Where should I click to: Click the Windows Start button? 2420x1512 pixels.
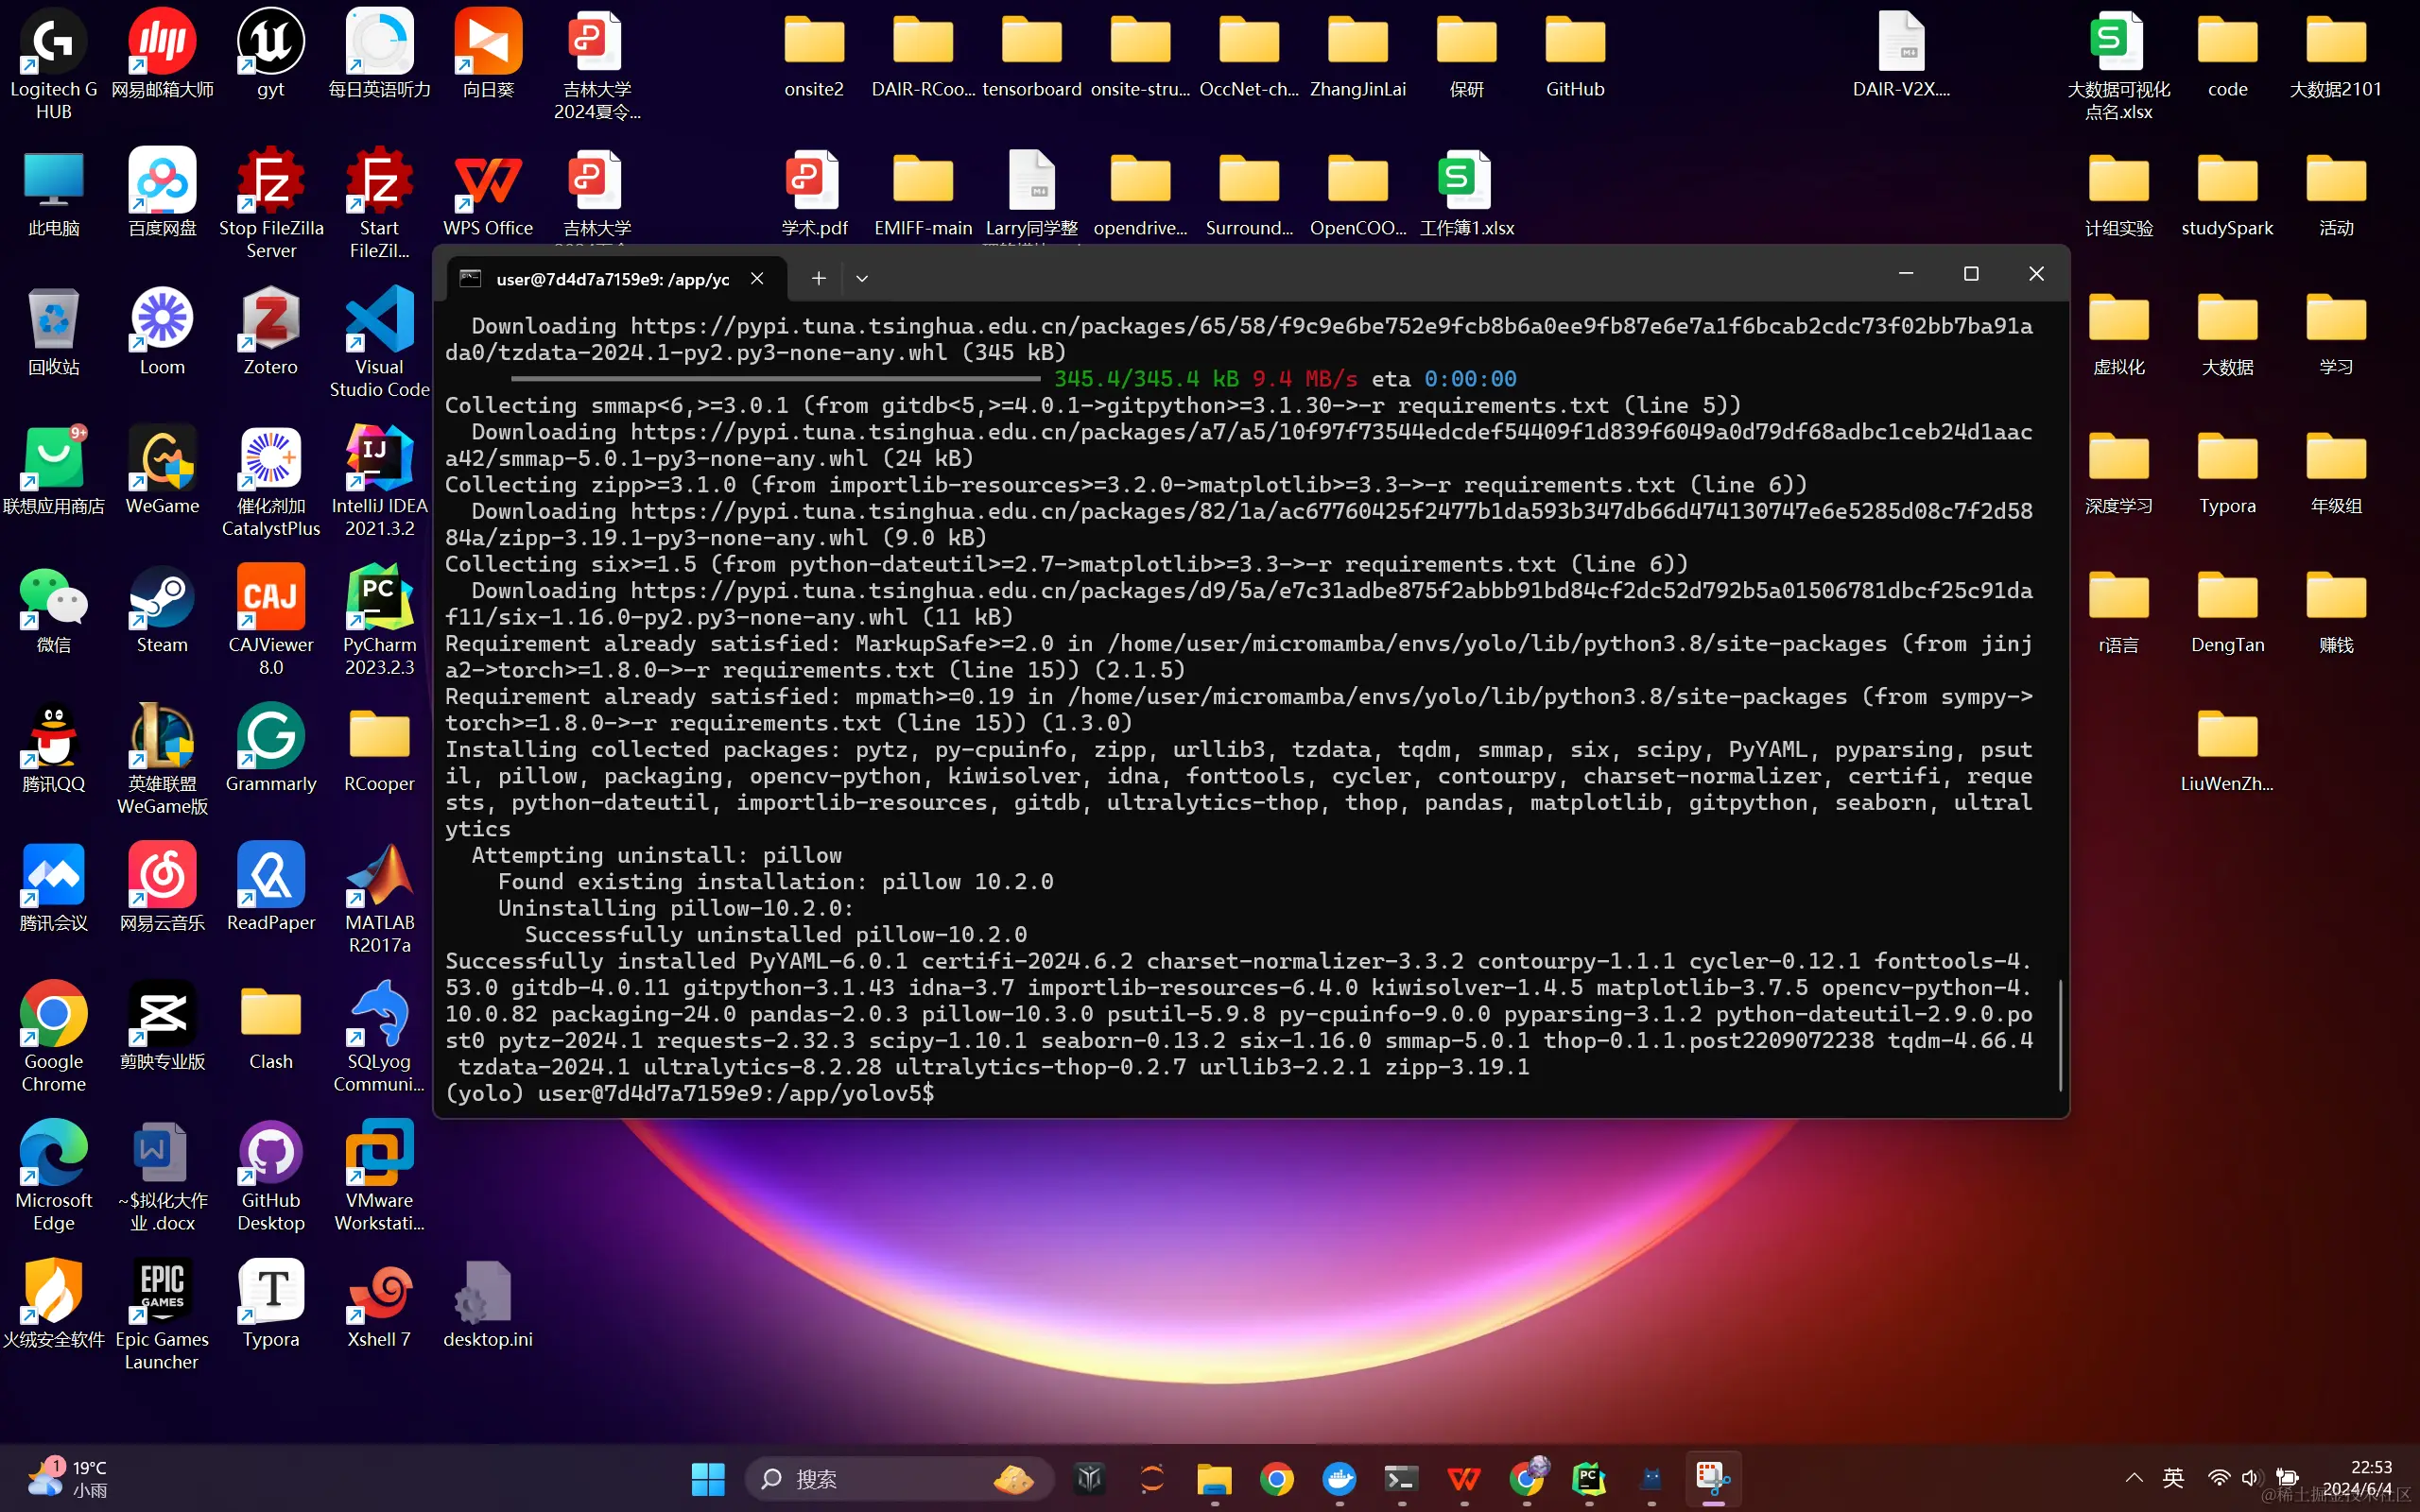tap(708, 1478)
